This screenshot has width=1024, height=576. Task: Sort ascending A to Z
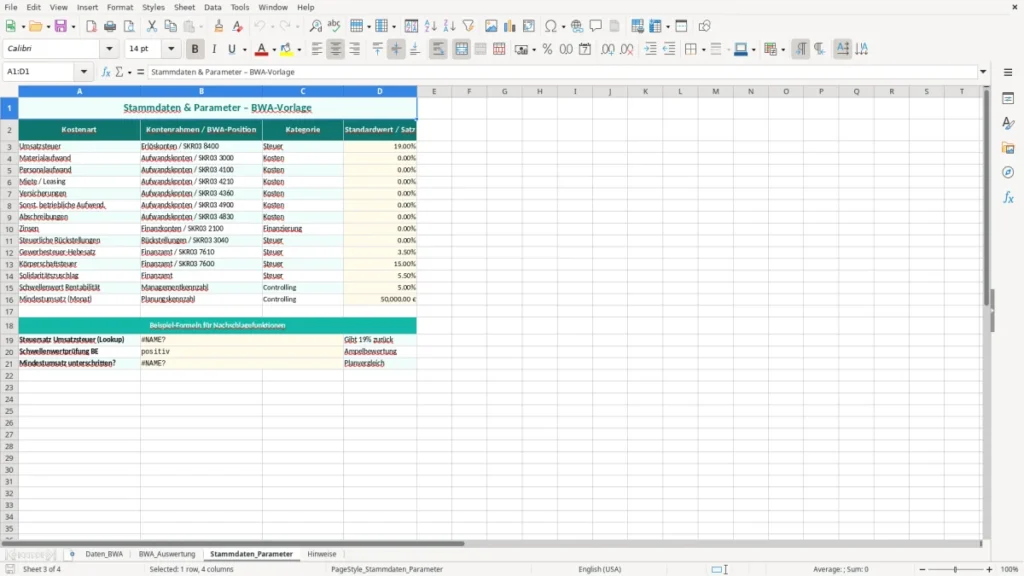[430, 26]
